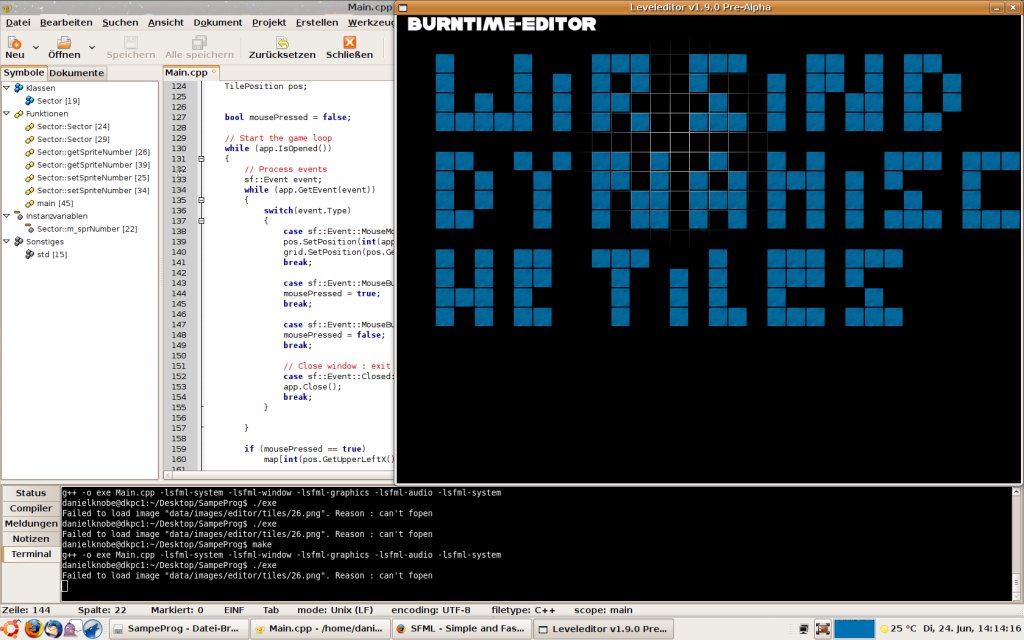The width and height of the screenshot is (1024, 640).
Task: Click the Neu new-file toolbar icon
Action: click(14, 43)
